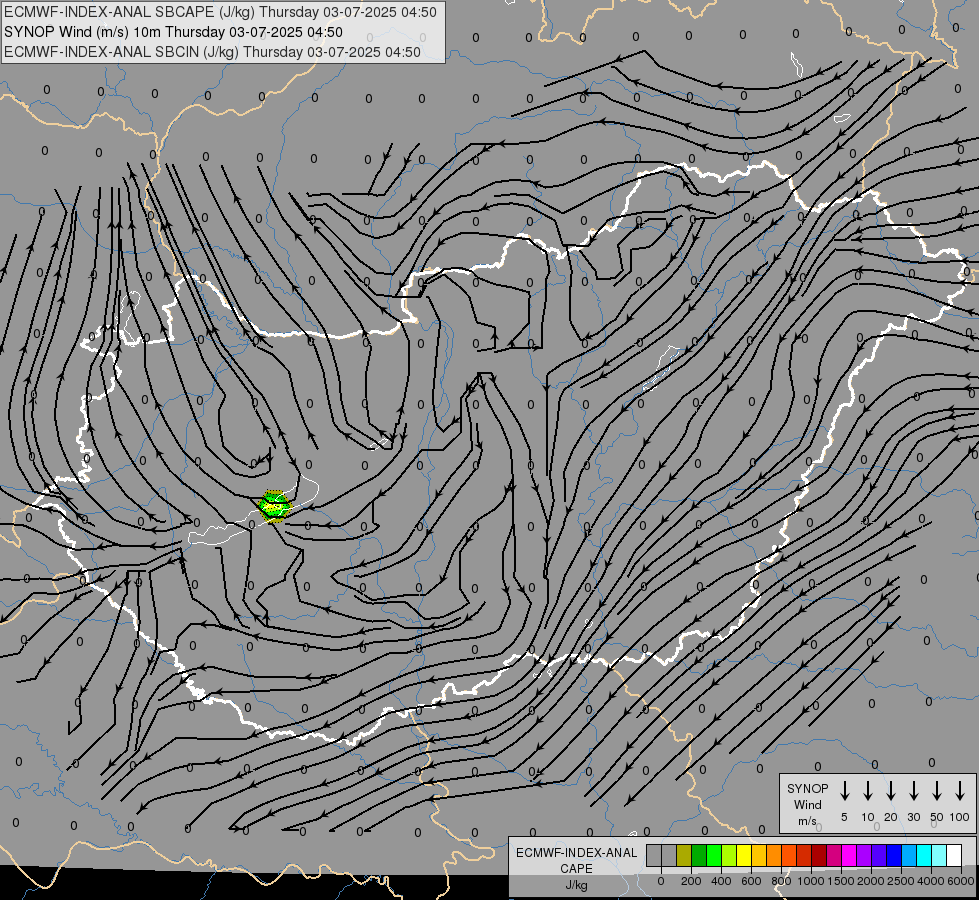The width and height of the screenshot is (979, 900).
Task: Click the 30 m/s wind speed label
Action: [x=913, y=817]
